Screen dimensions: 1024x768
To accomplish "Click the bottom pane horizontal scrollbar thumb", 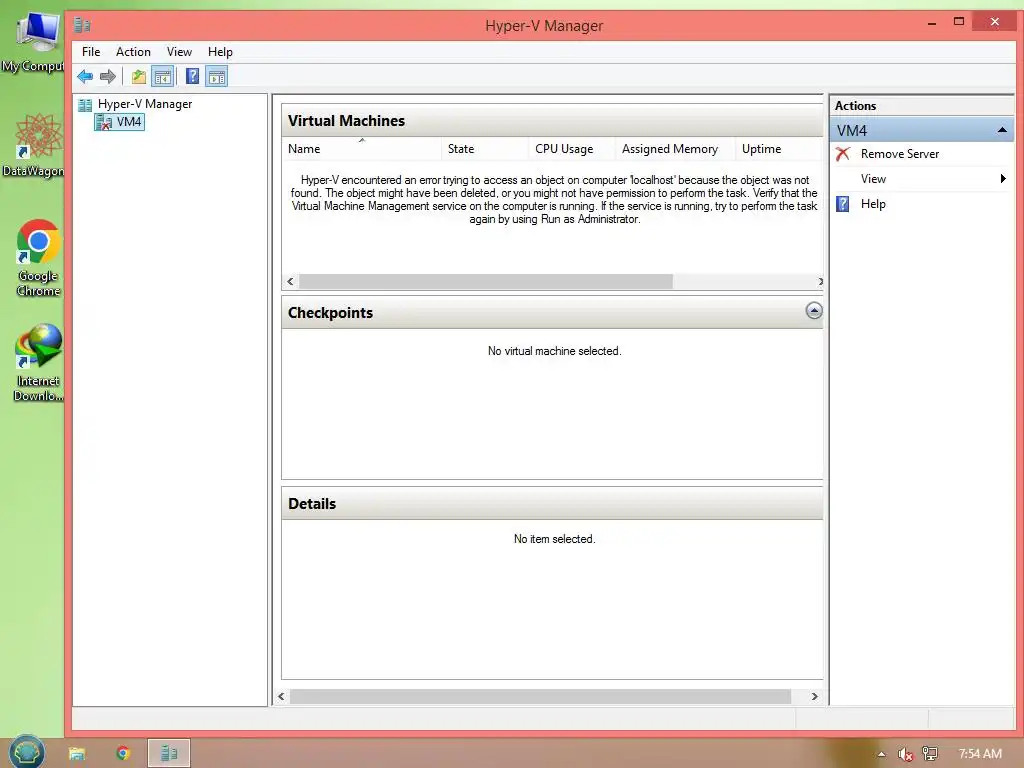I will tap(540, 696).
